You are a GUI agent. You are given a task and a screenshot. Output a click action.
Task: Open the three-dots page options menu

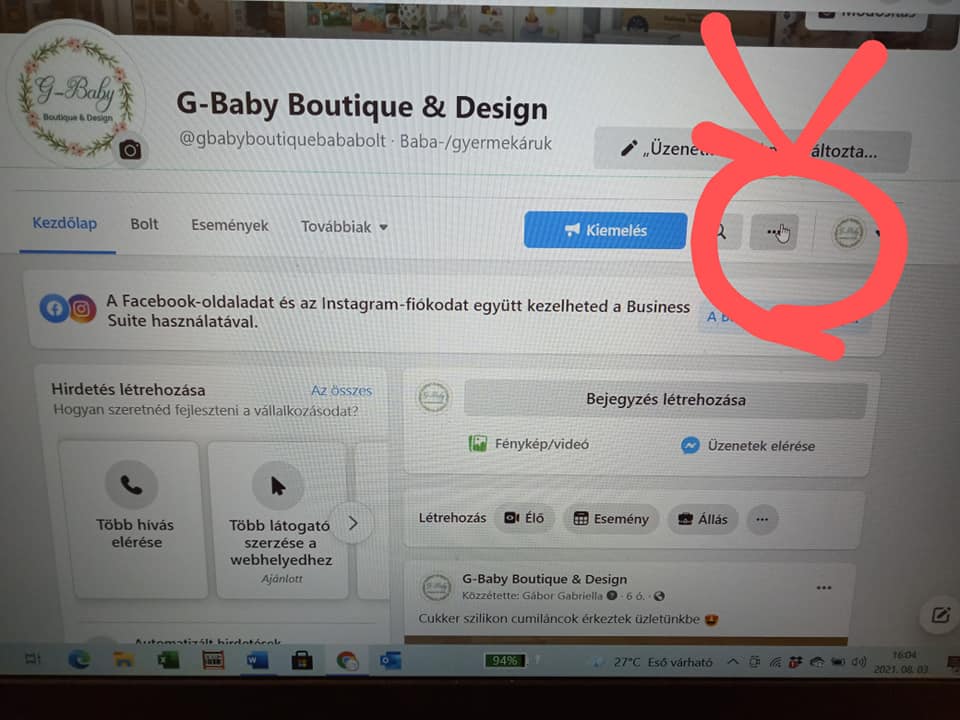774,232
